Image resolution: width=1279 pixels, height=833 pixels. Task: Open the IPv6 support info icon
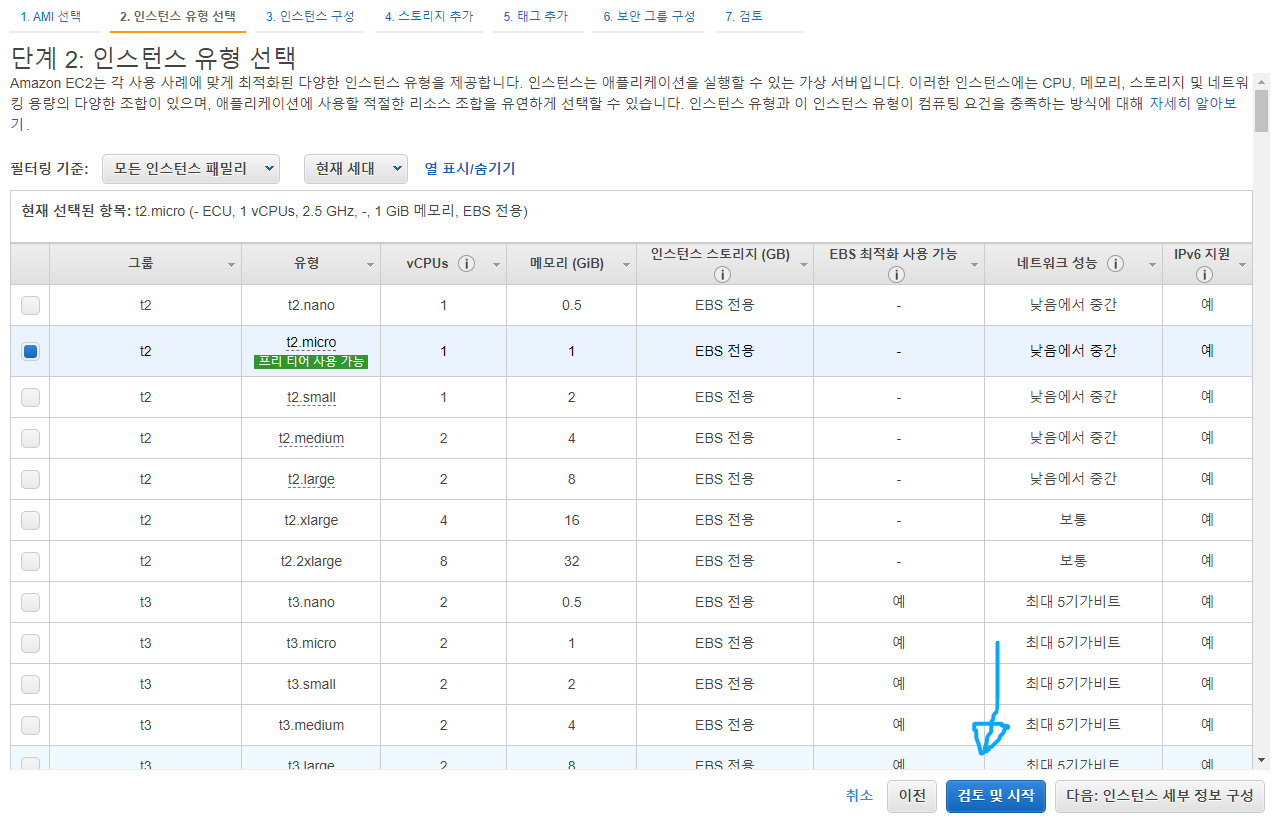[1204, 274]
